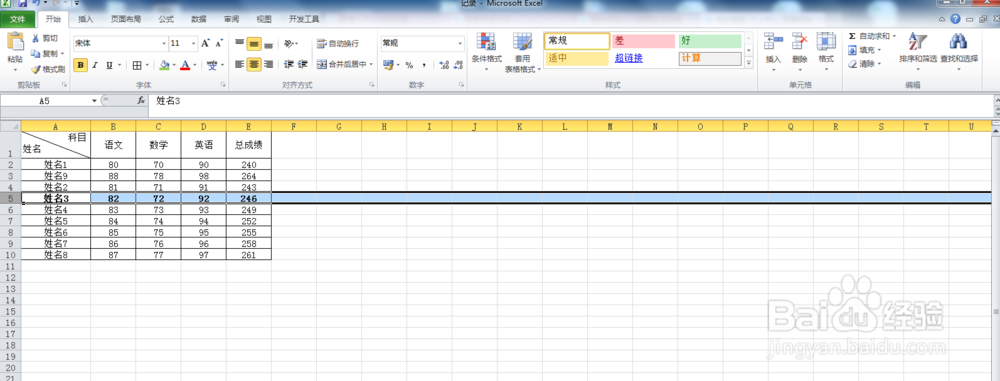Switch to the 审阅 review tab
This screenshot has height=381, width=1000.
tap(232, 19)
